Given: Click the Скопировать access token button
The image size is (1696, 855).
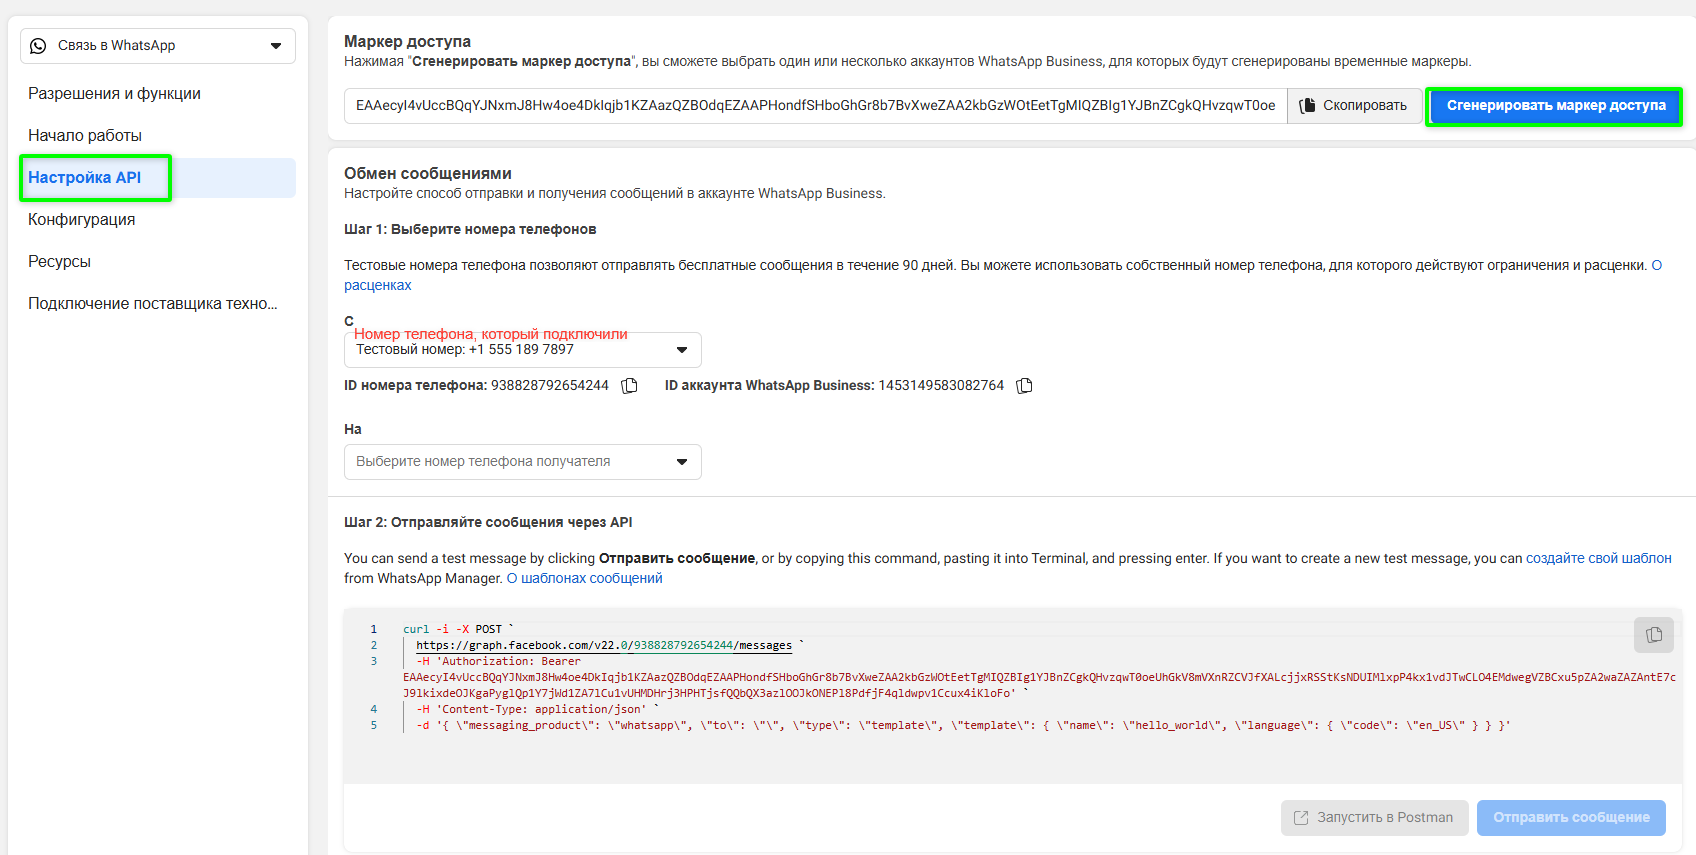Looking at the screenshot, I should pos(1354,106).
